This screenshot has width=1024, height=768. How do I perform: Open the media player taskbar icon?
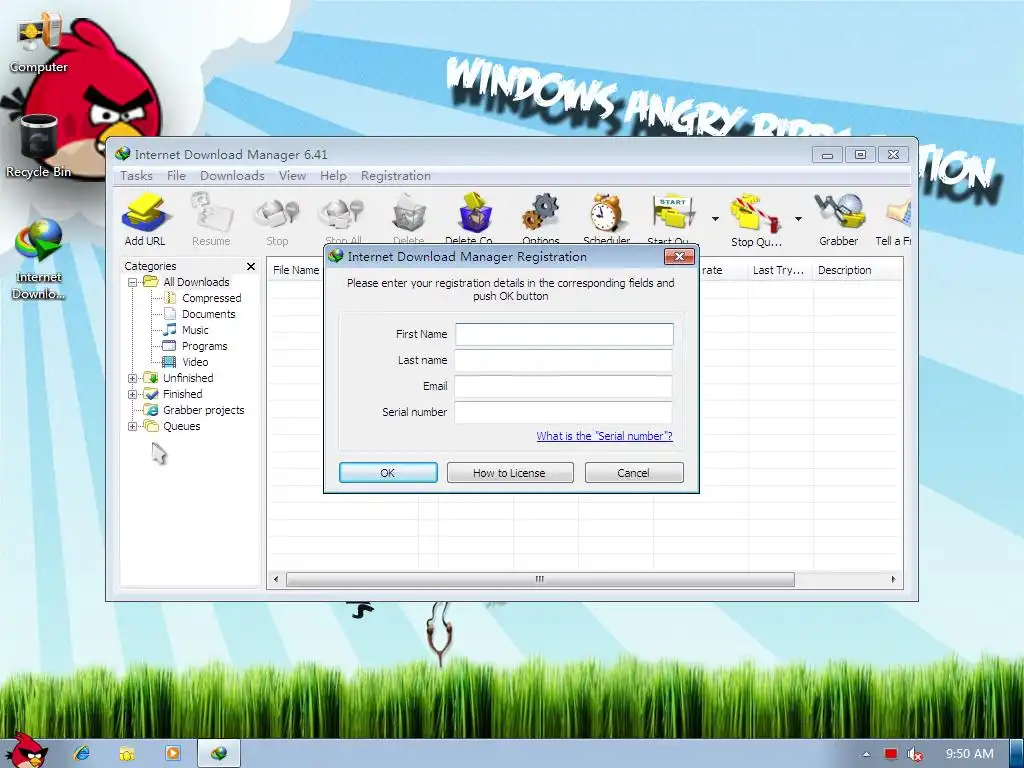click(x=173, y=753)
